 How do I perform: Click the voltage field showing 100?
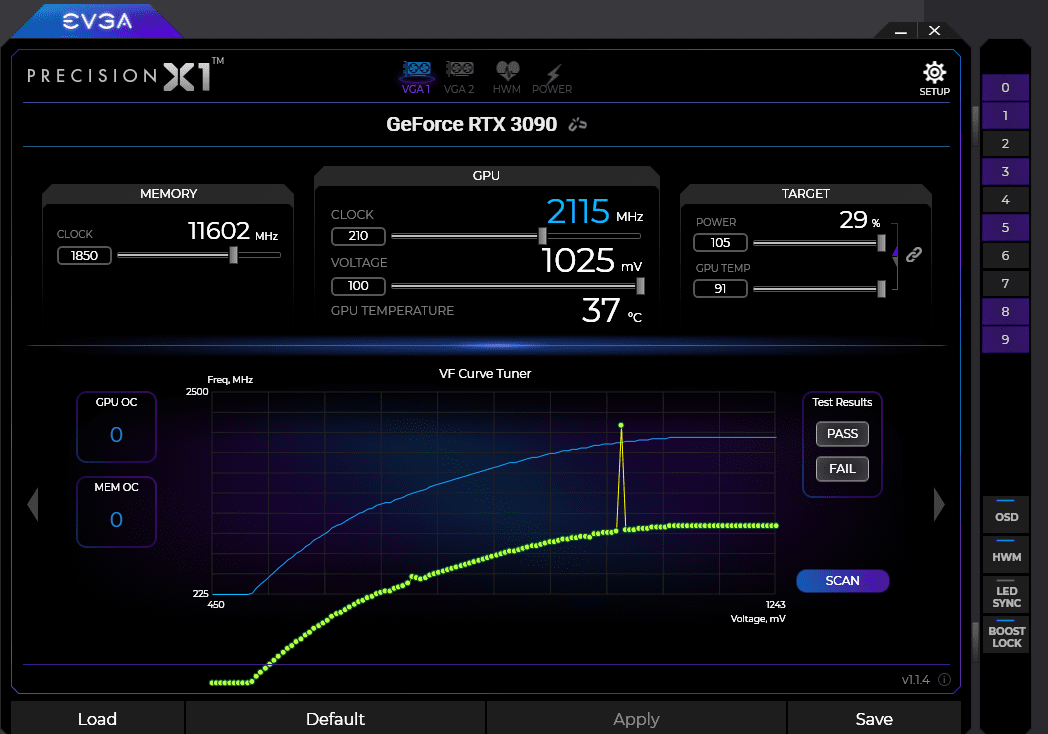coord(358,286)
